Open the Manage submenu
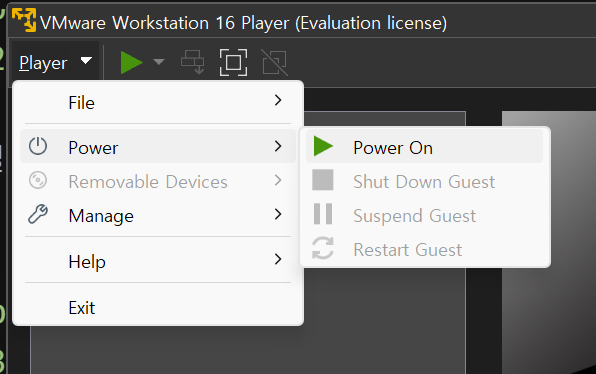Viewport: 596px width, 374px height. (158, 215)
